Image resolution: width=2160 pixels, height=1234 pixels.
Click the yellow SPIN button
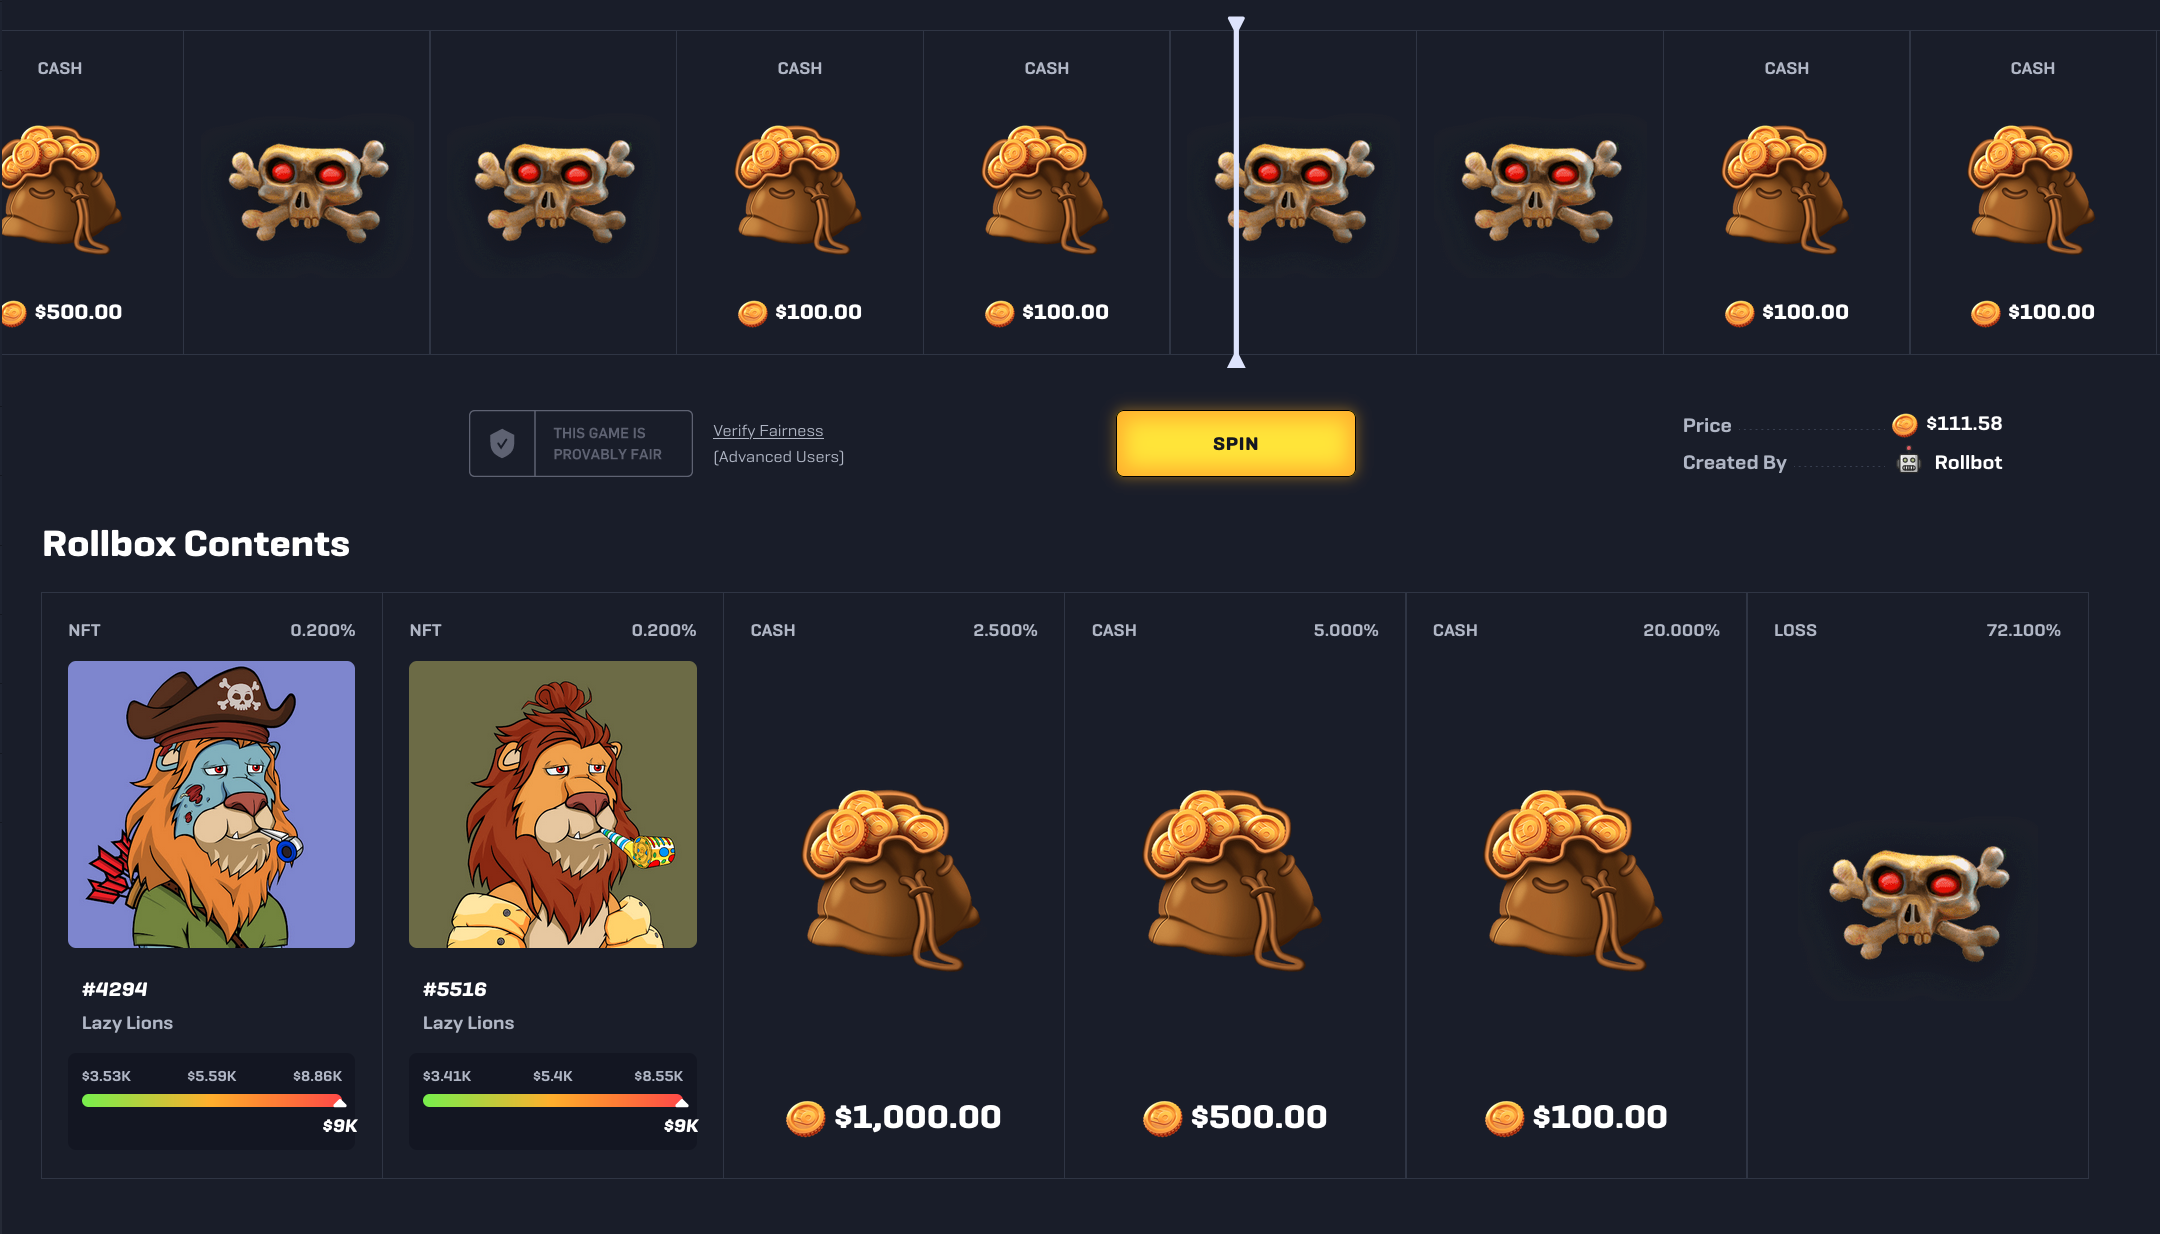1235,443
